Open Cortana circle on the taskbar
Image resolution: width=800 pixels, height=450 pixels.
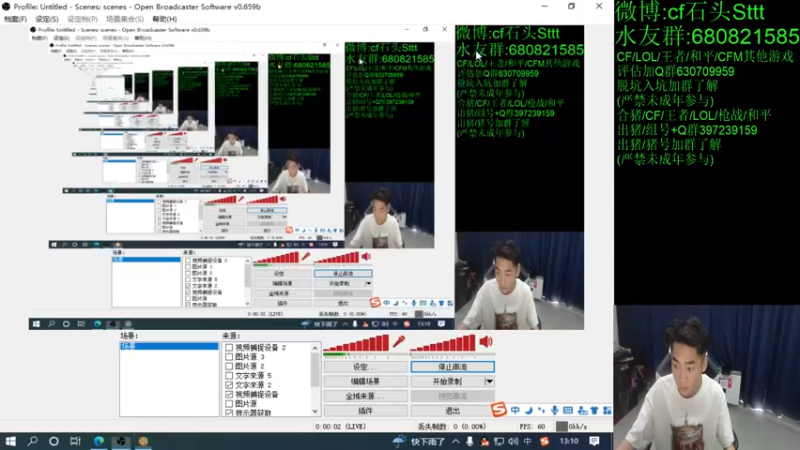click(x=54, y=441)
